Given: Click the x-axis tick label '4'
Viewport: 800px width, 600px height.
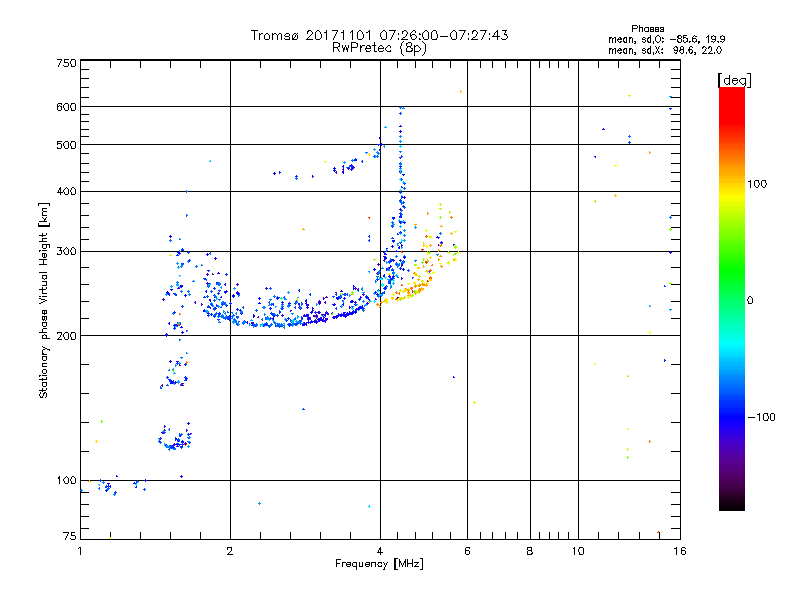Looking at the screenshot, I should (380, 551).
